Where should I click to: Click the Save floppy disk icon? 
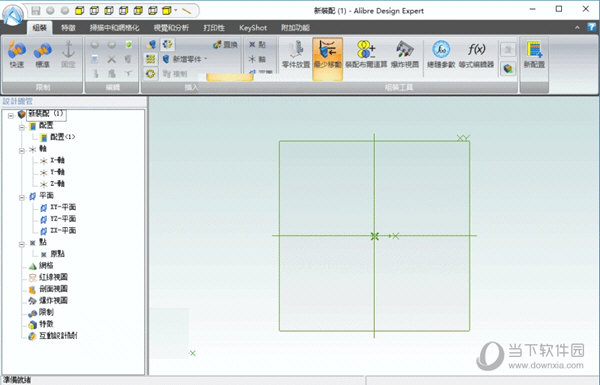36,11
